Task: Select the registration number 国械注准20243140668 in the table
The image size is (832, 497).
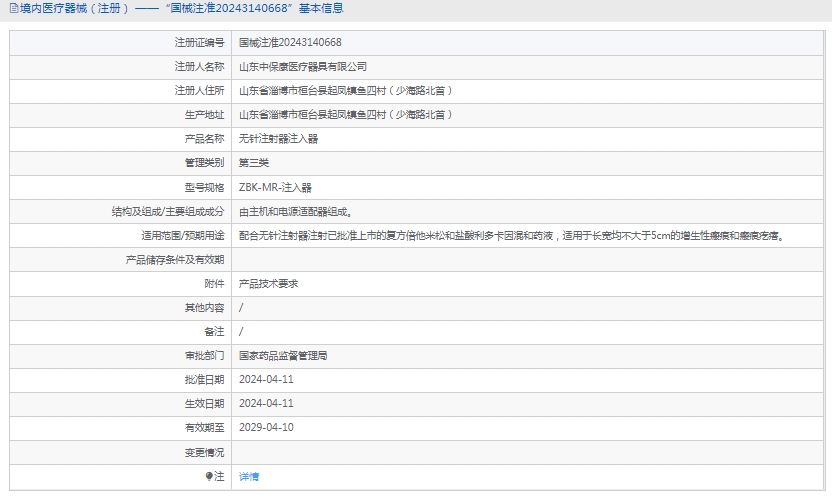Action: point(290,43)
